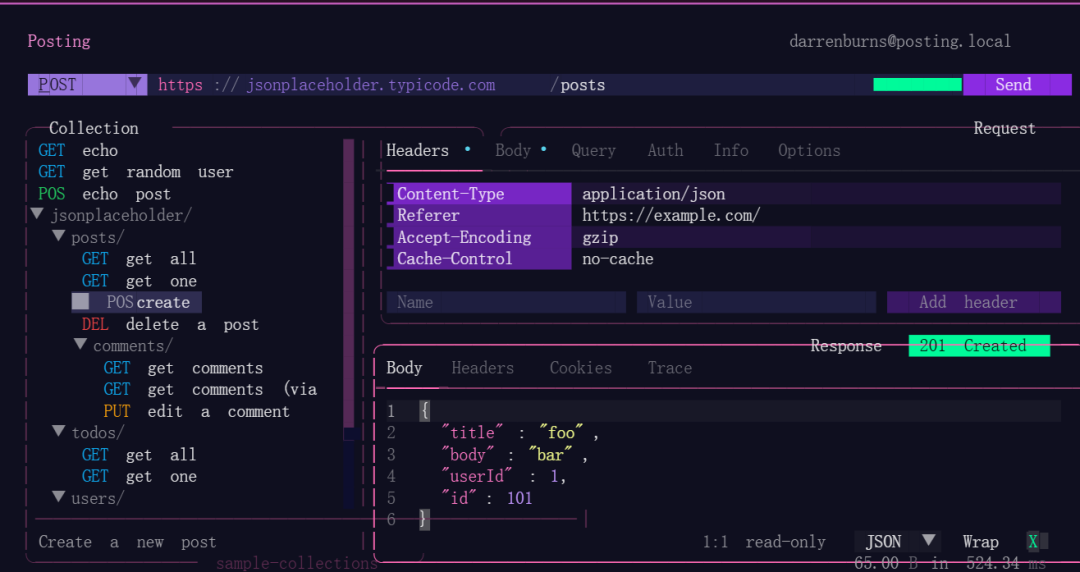Open the JSON language dropdown

(x=897, y=542)
